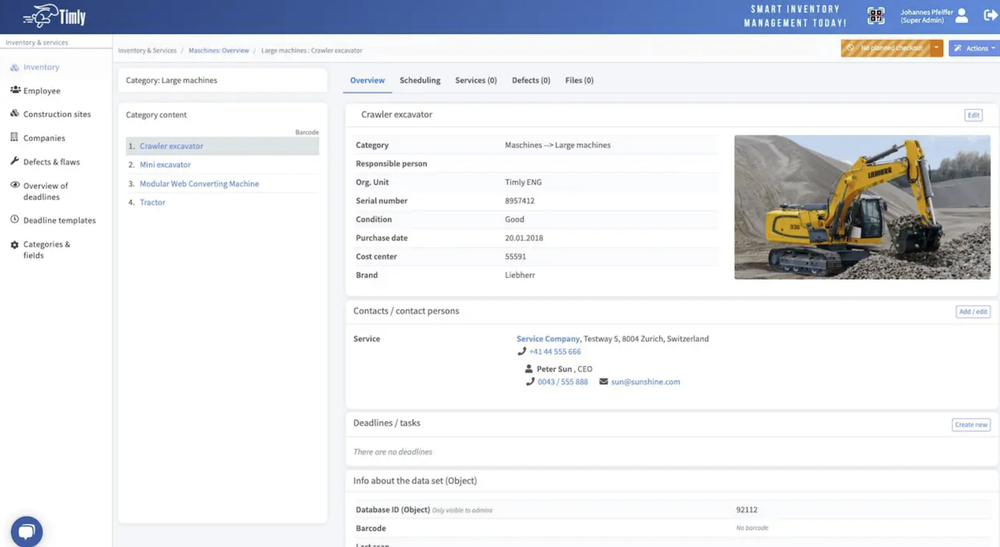Switch to the Scheduling tab
This screenshot has width=1000, height=547.
[x=420, y=80]
